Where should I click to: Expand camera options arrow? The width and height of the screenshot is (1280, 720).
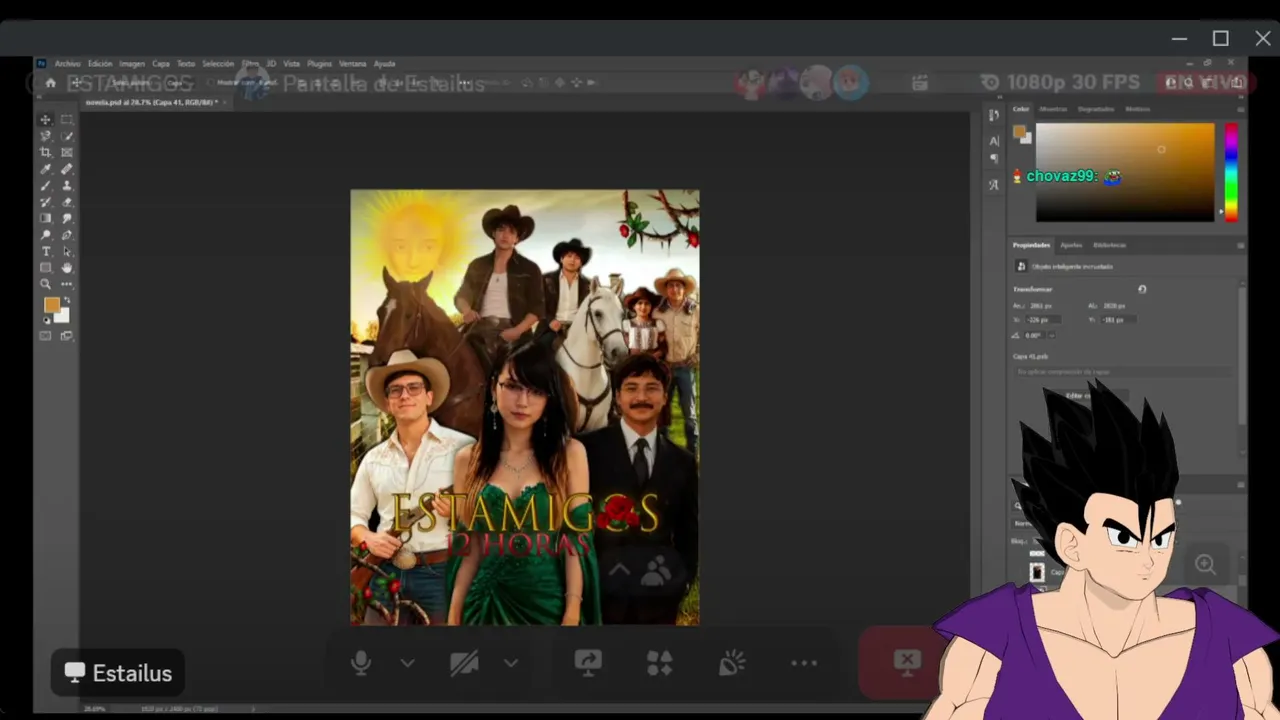coord(511,662)
